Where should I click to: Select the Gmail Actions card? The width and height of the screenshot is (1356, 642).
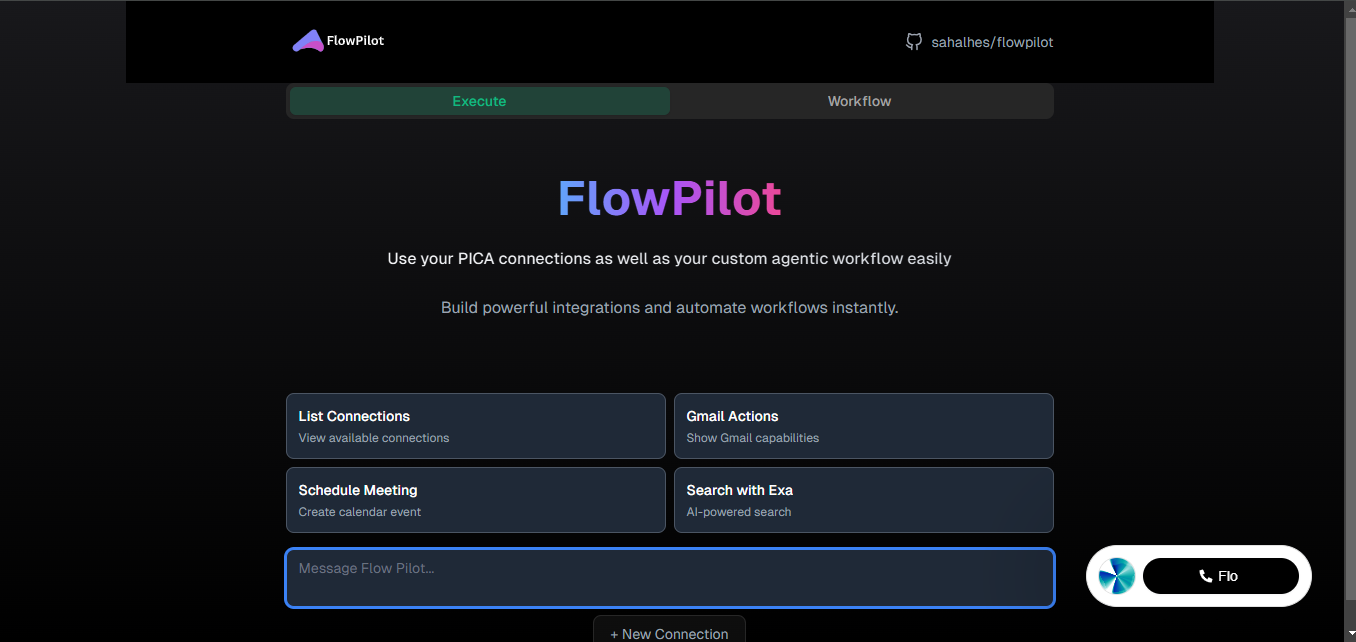(x=864, y=426)
